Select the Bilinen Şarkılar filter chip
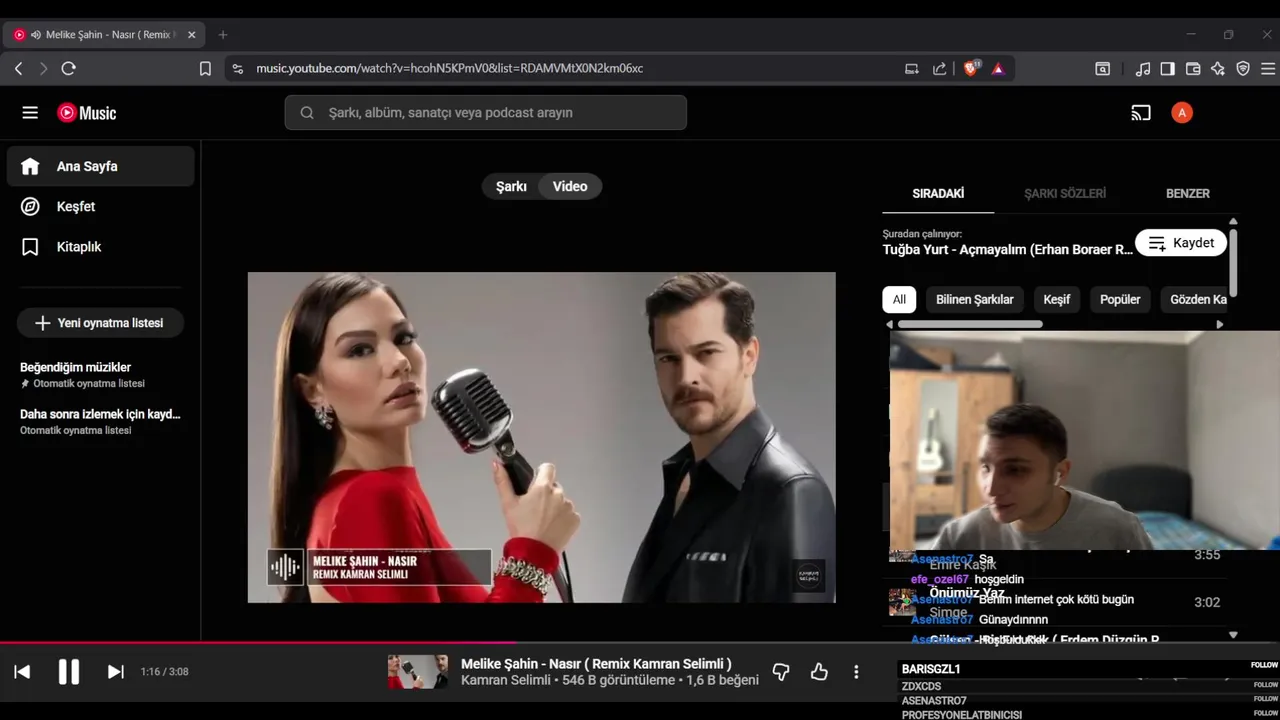The image size is (1280, 720). point(974,299)
